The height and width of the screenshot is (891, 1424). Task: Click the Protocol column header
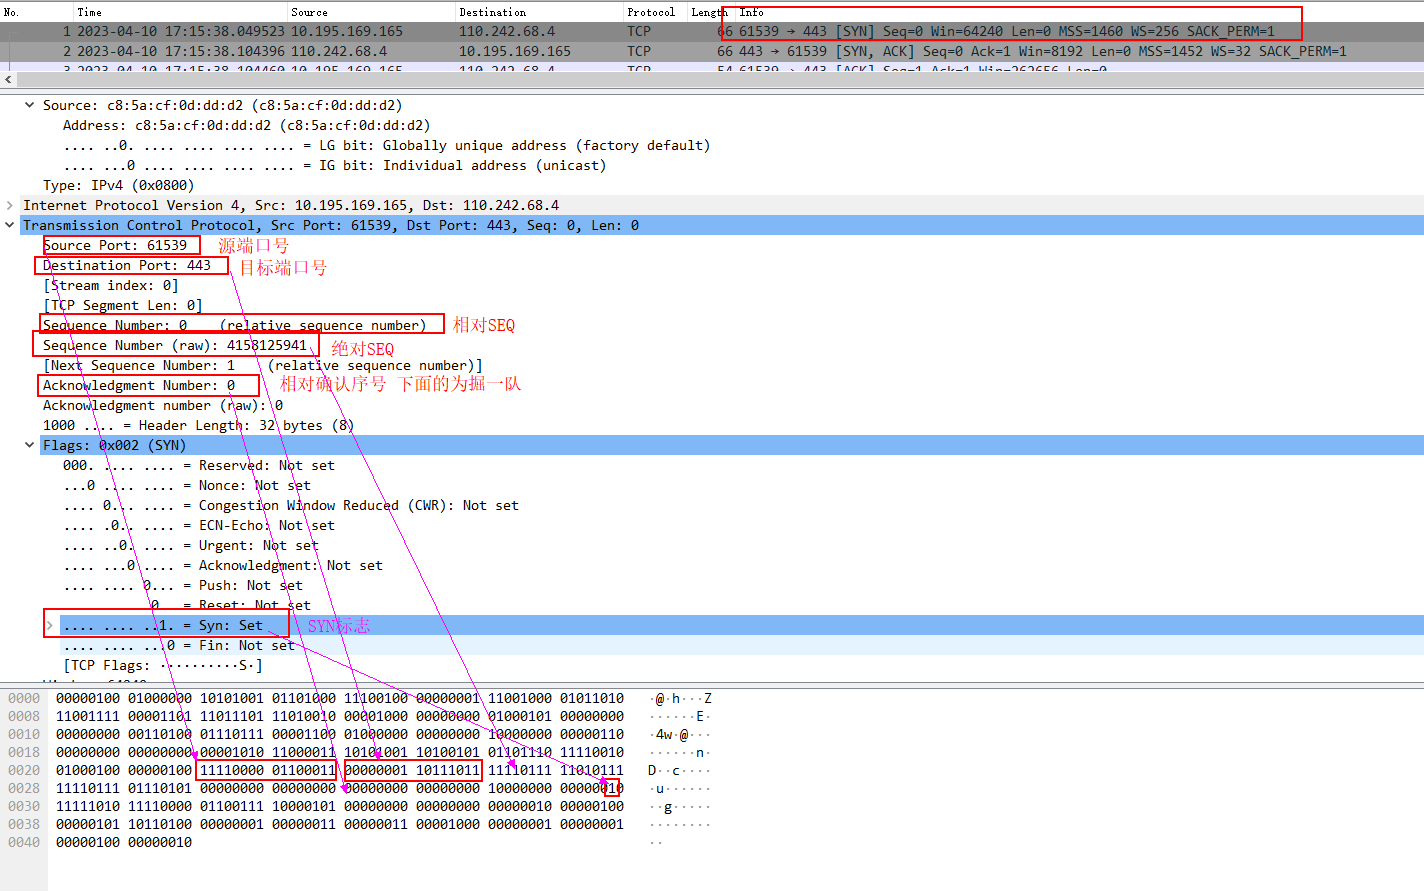[651, 12]
